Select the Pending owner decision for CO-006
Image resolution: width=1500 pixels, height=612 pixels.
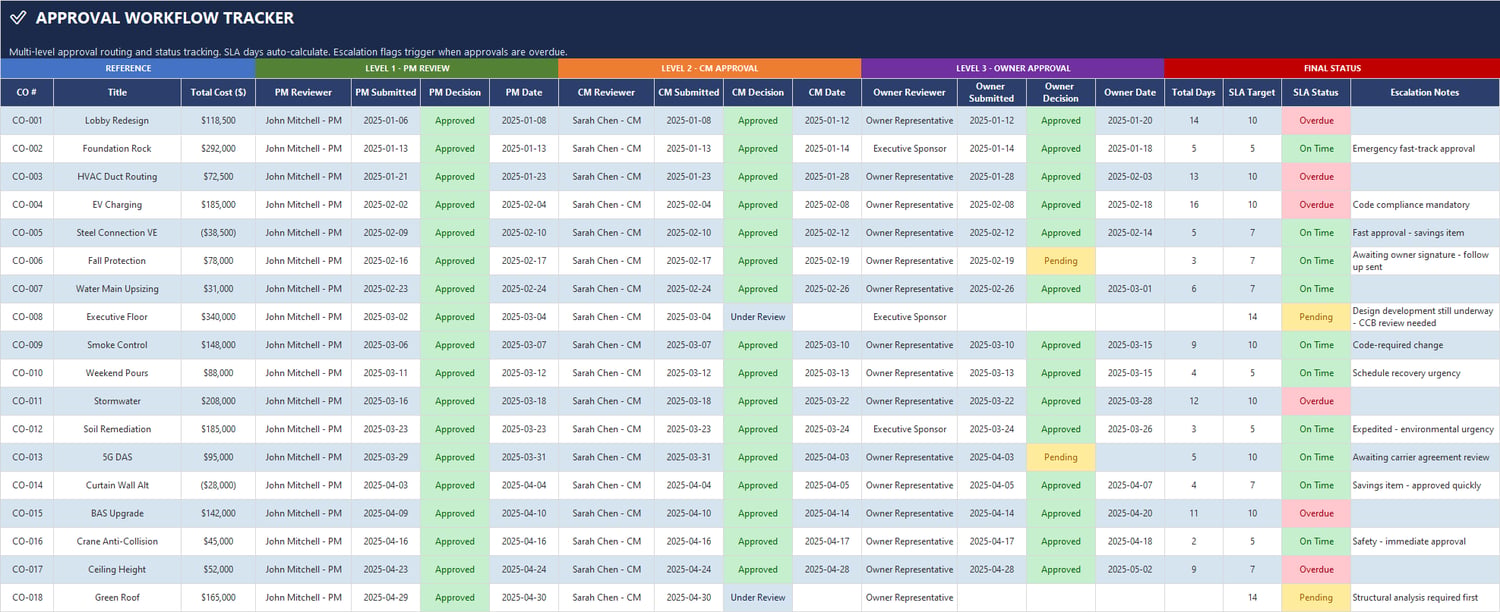coord(1061,260)
